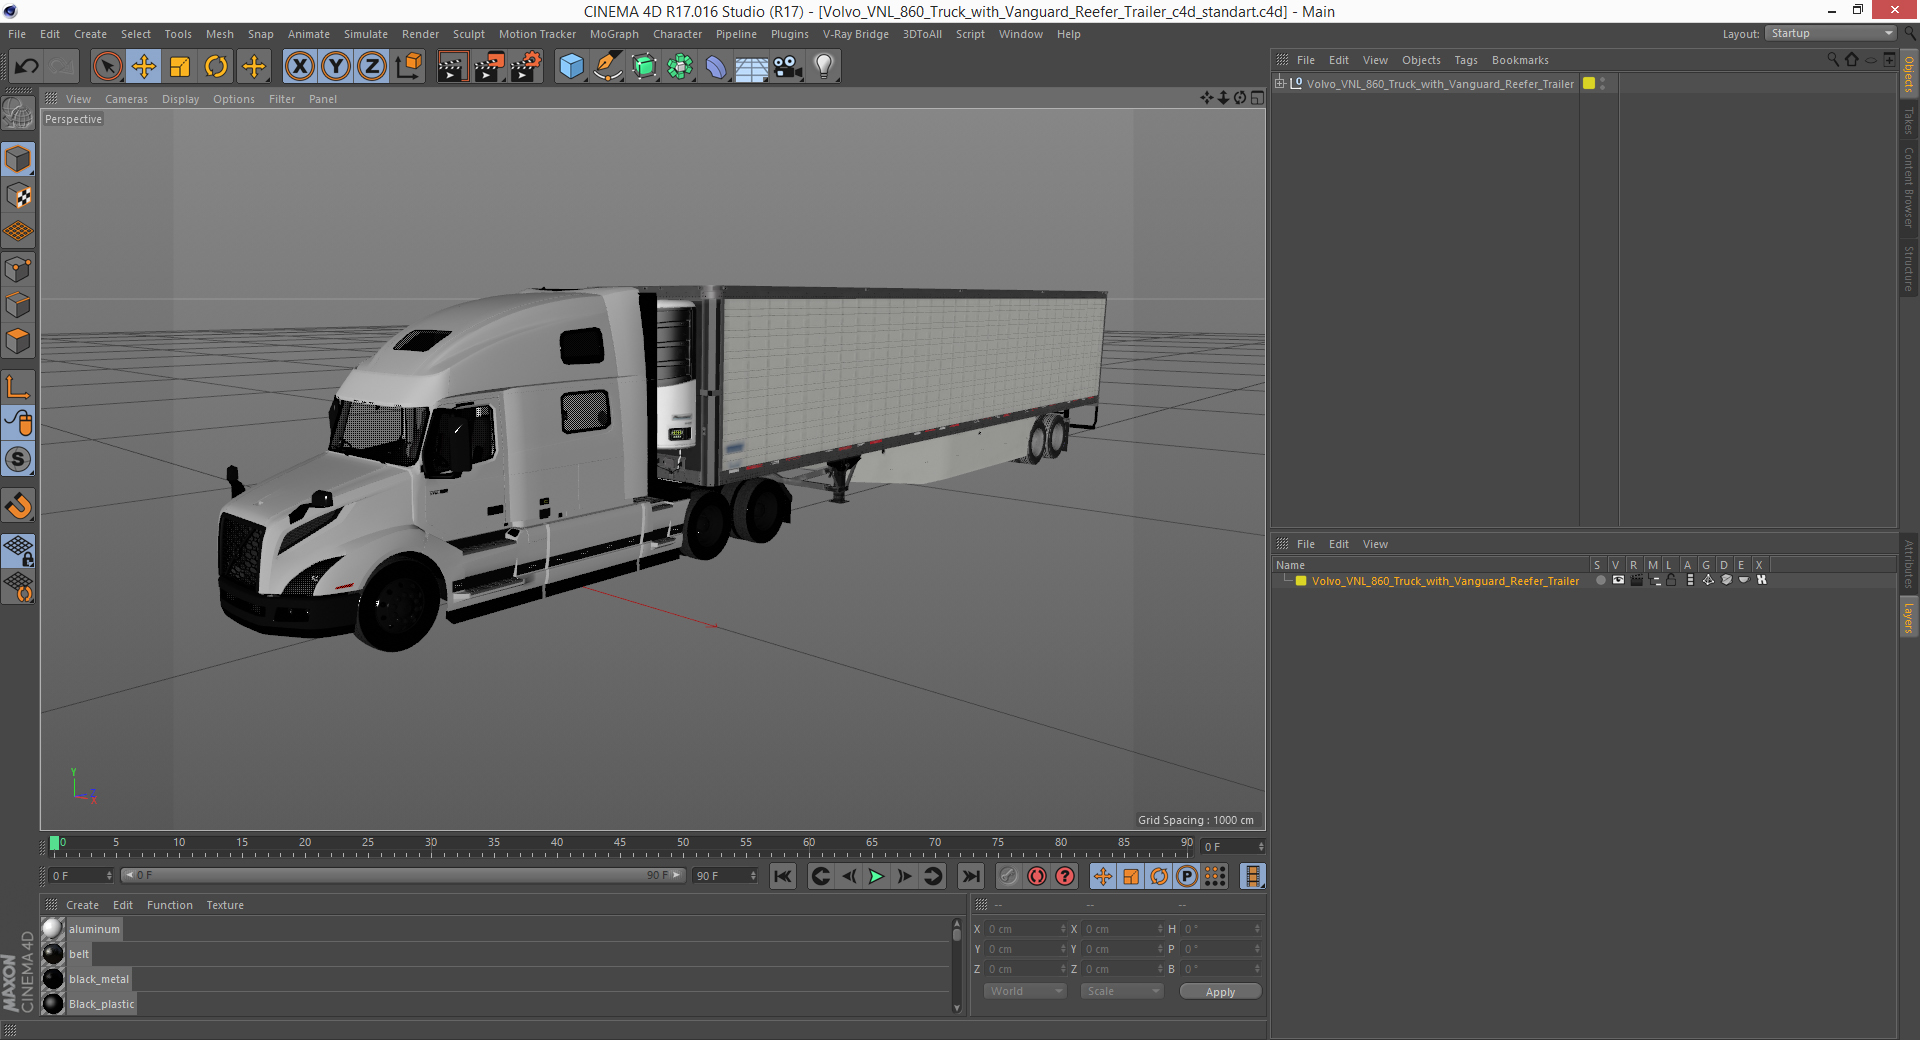
Task: Toggle viewport maximize icon
Action: pos(1257,98)
